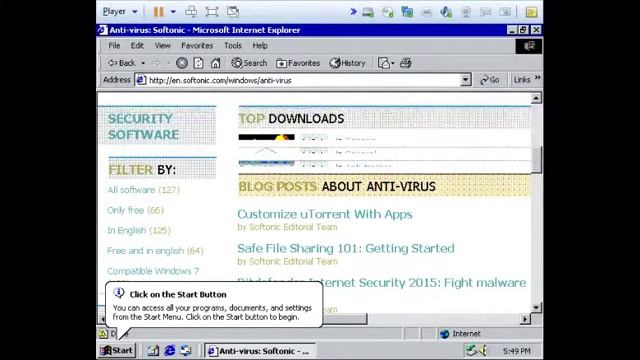Click the Back button
This screenshot has width=640, height=360.
click(121, 63)
